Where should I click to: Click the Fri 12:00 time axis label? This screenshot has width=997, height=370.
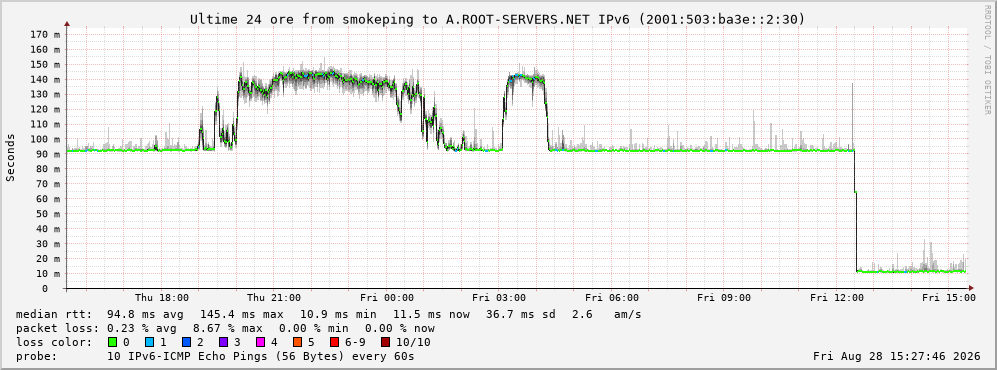click(837, 298)
